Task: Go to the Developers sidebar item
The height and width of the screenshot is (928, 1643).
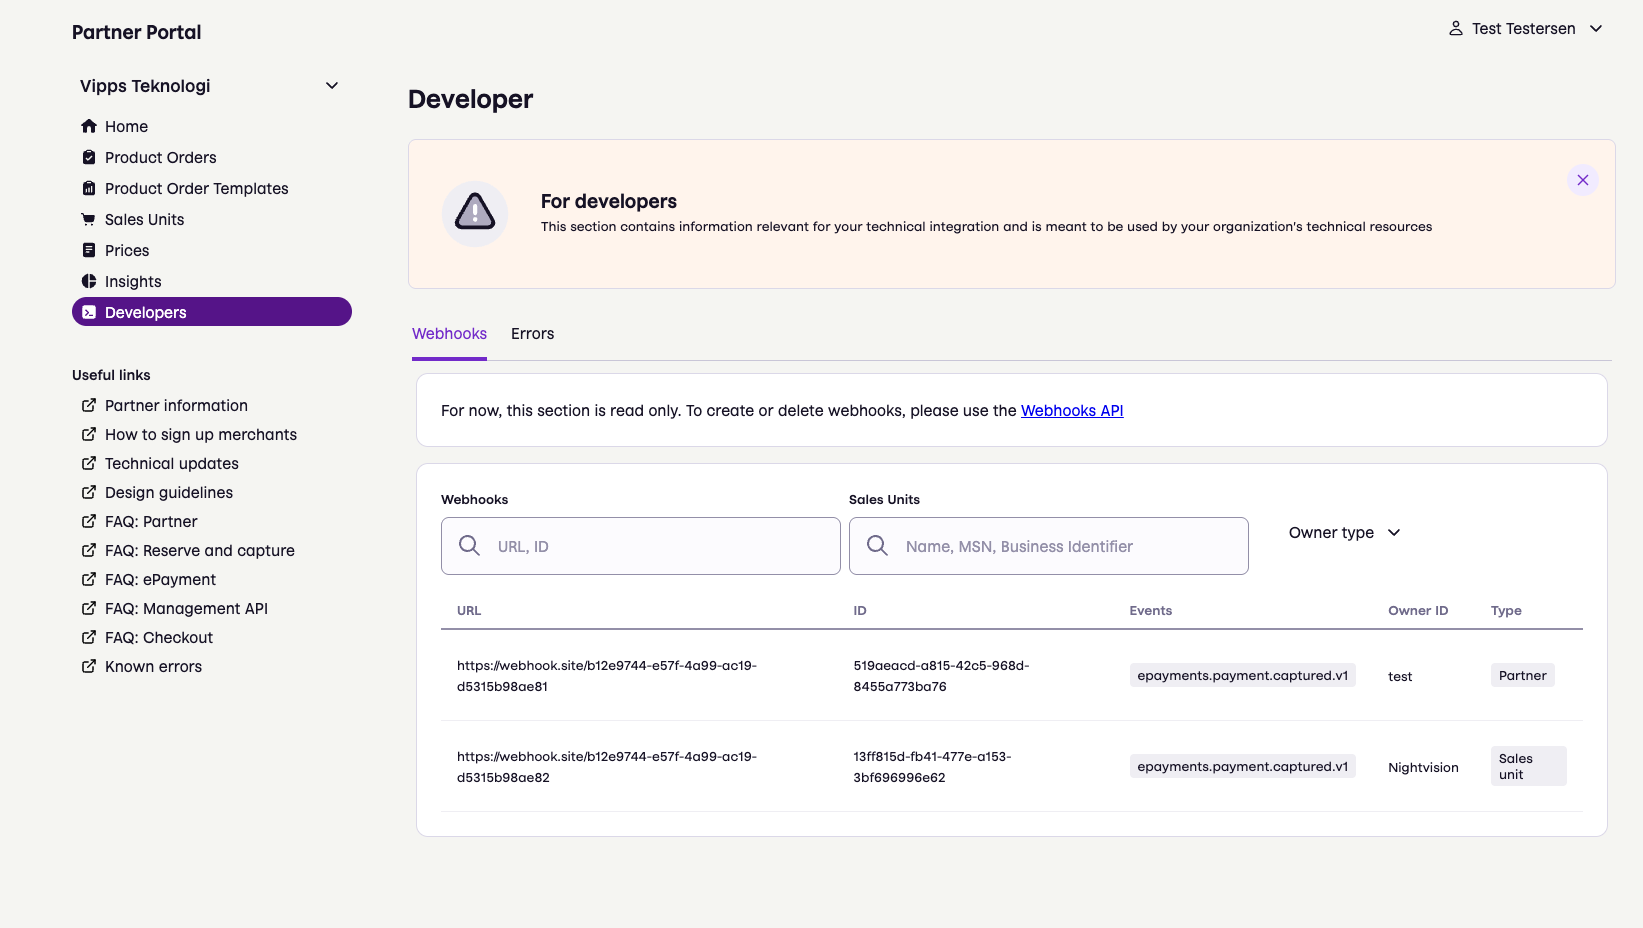Action: tap(211, 312)
